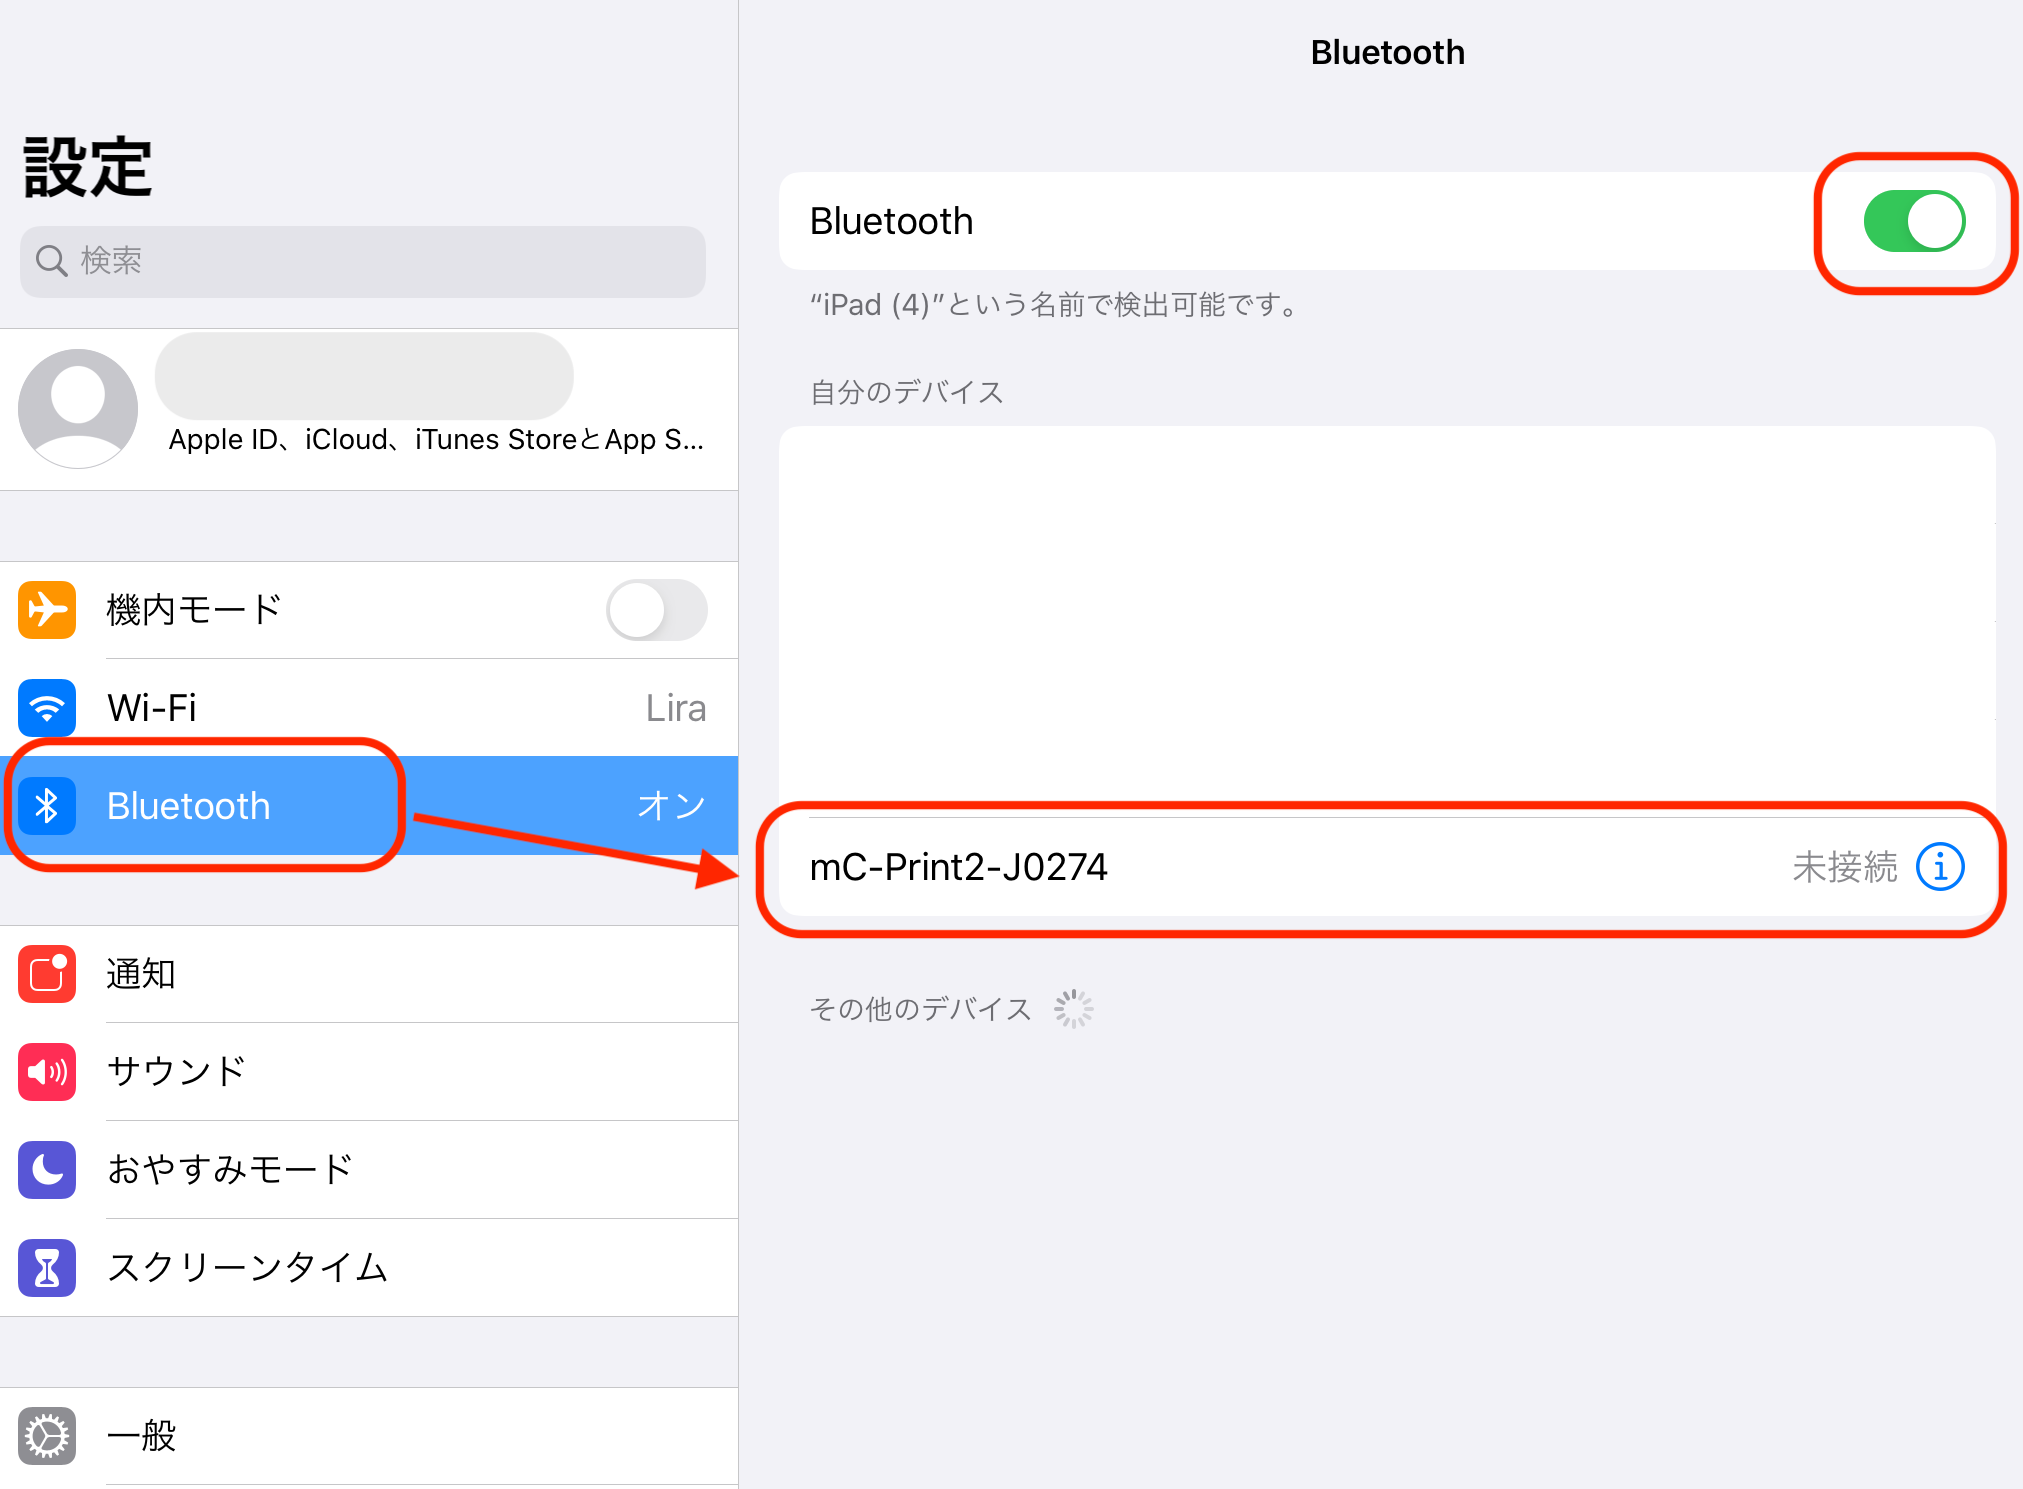Open the General (一般) gear icon

pyautogui.click(x=47, y=1436)
